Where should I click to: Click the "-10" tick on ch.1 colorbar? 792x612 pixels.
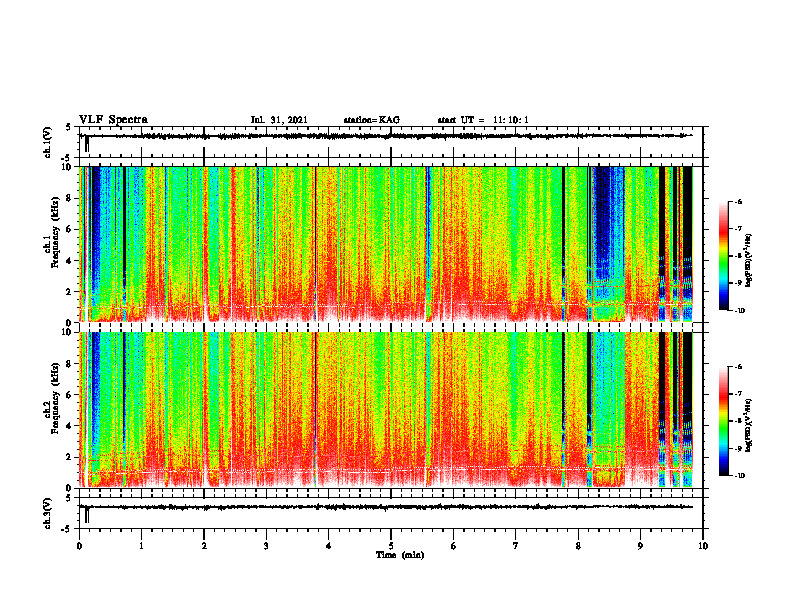(740, 311)
